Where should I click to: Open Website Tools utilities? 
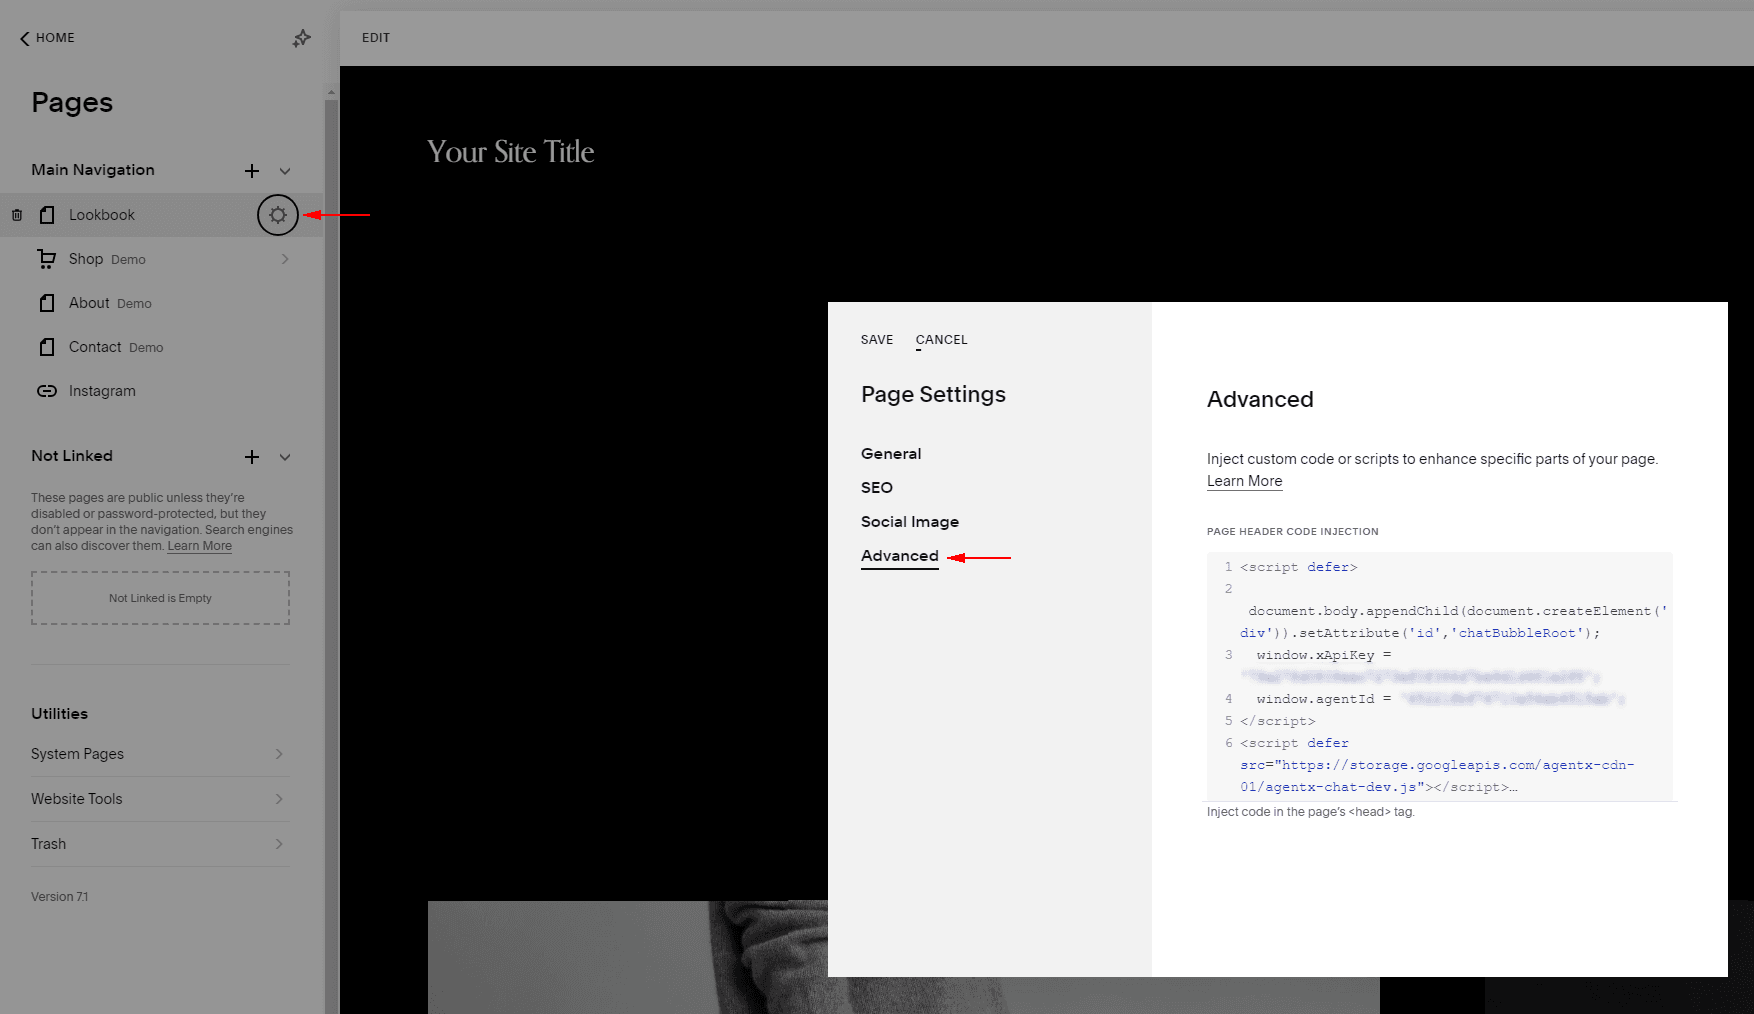pos(76,799)
